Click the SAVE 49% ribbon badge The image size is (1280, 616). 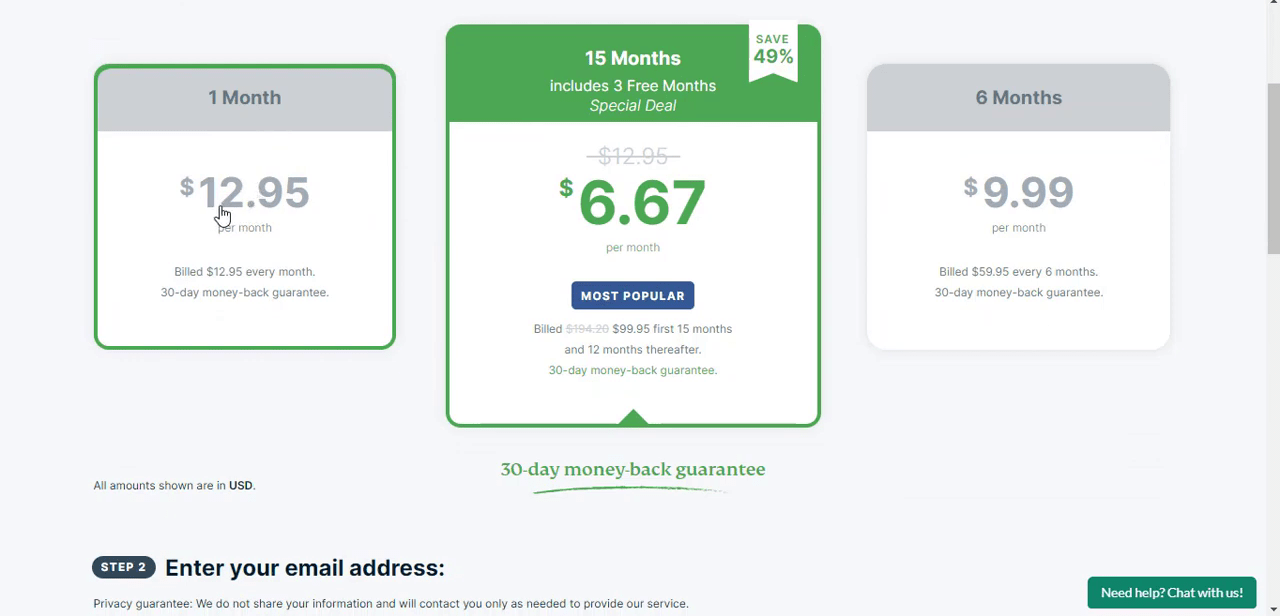tap(773, 51)
